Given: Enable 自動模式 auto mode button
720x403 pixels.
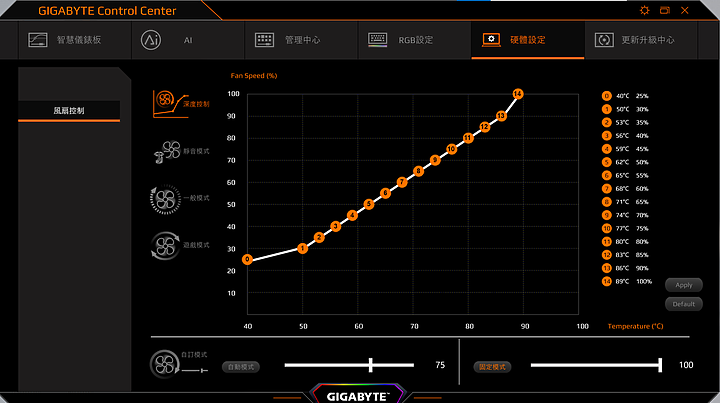Looking at the screenshot, I should point(241,367).
